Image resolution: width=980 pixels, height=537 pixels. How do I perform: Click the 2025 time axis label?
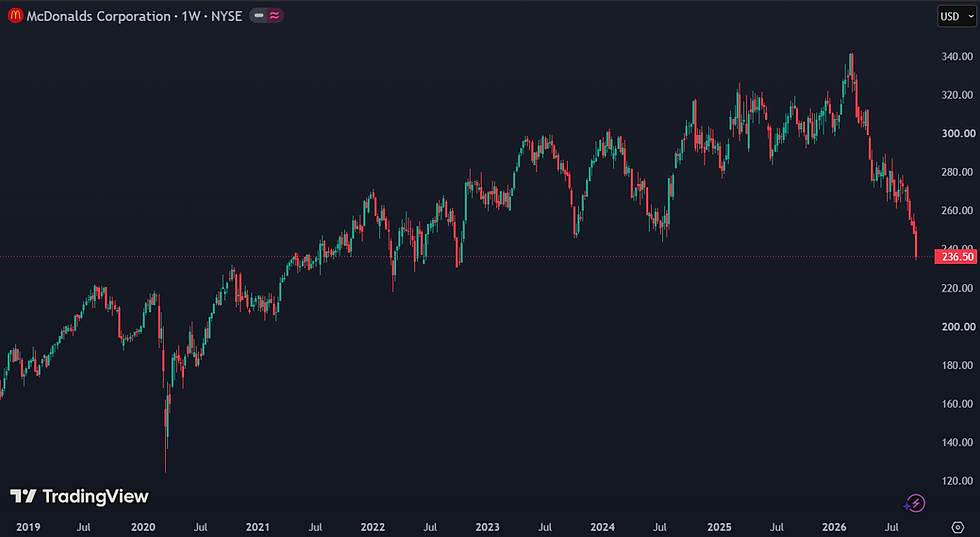719,528
